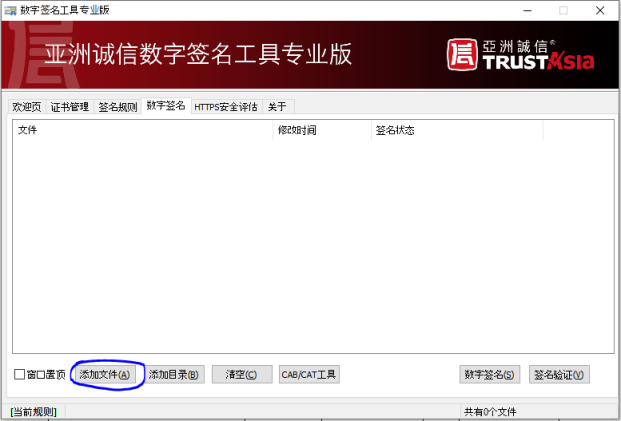Click the app icon in title bar
This screenshot has width=621, height=421.
[x=10, y=10]
